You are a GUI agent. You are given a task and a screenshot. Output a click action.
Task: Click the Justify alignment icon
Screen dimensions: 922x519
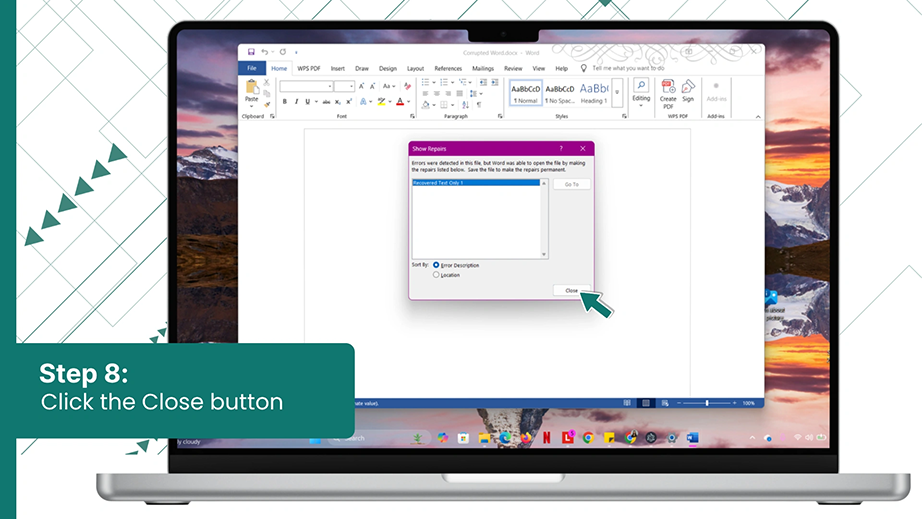[459, 93]
